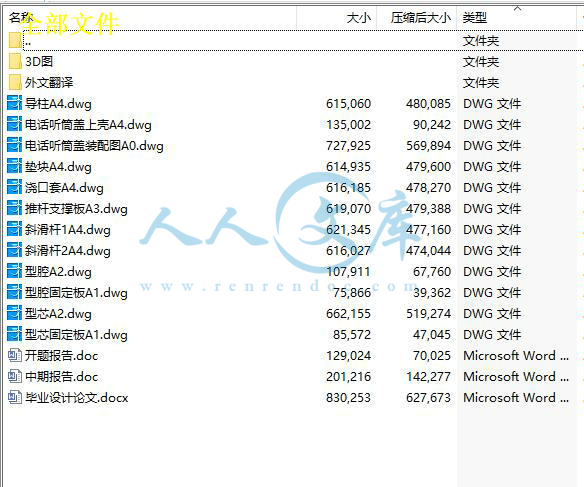Click the DWG icon of 斜滑杆2A4.dwg
The height and width of the screenshot is (487, 584).
pyautogui.click(x=15, y=251)
